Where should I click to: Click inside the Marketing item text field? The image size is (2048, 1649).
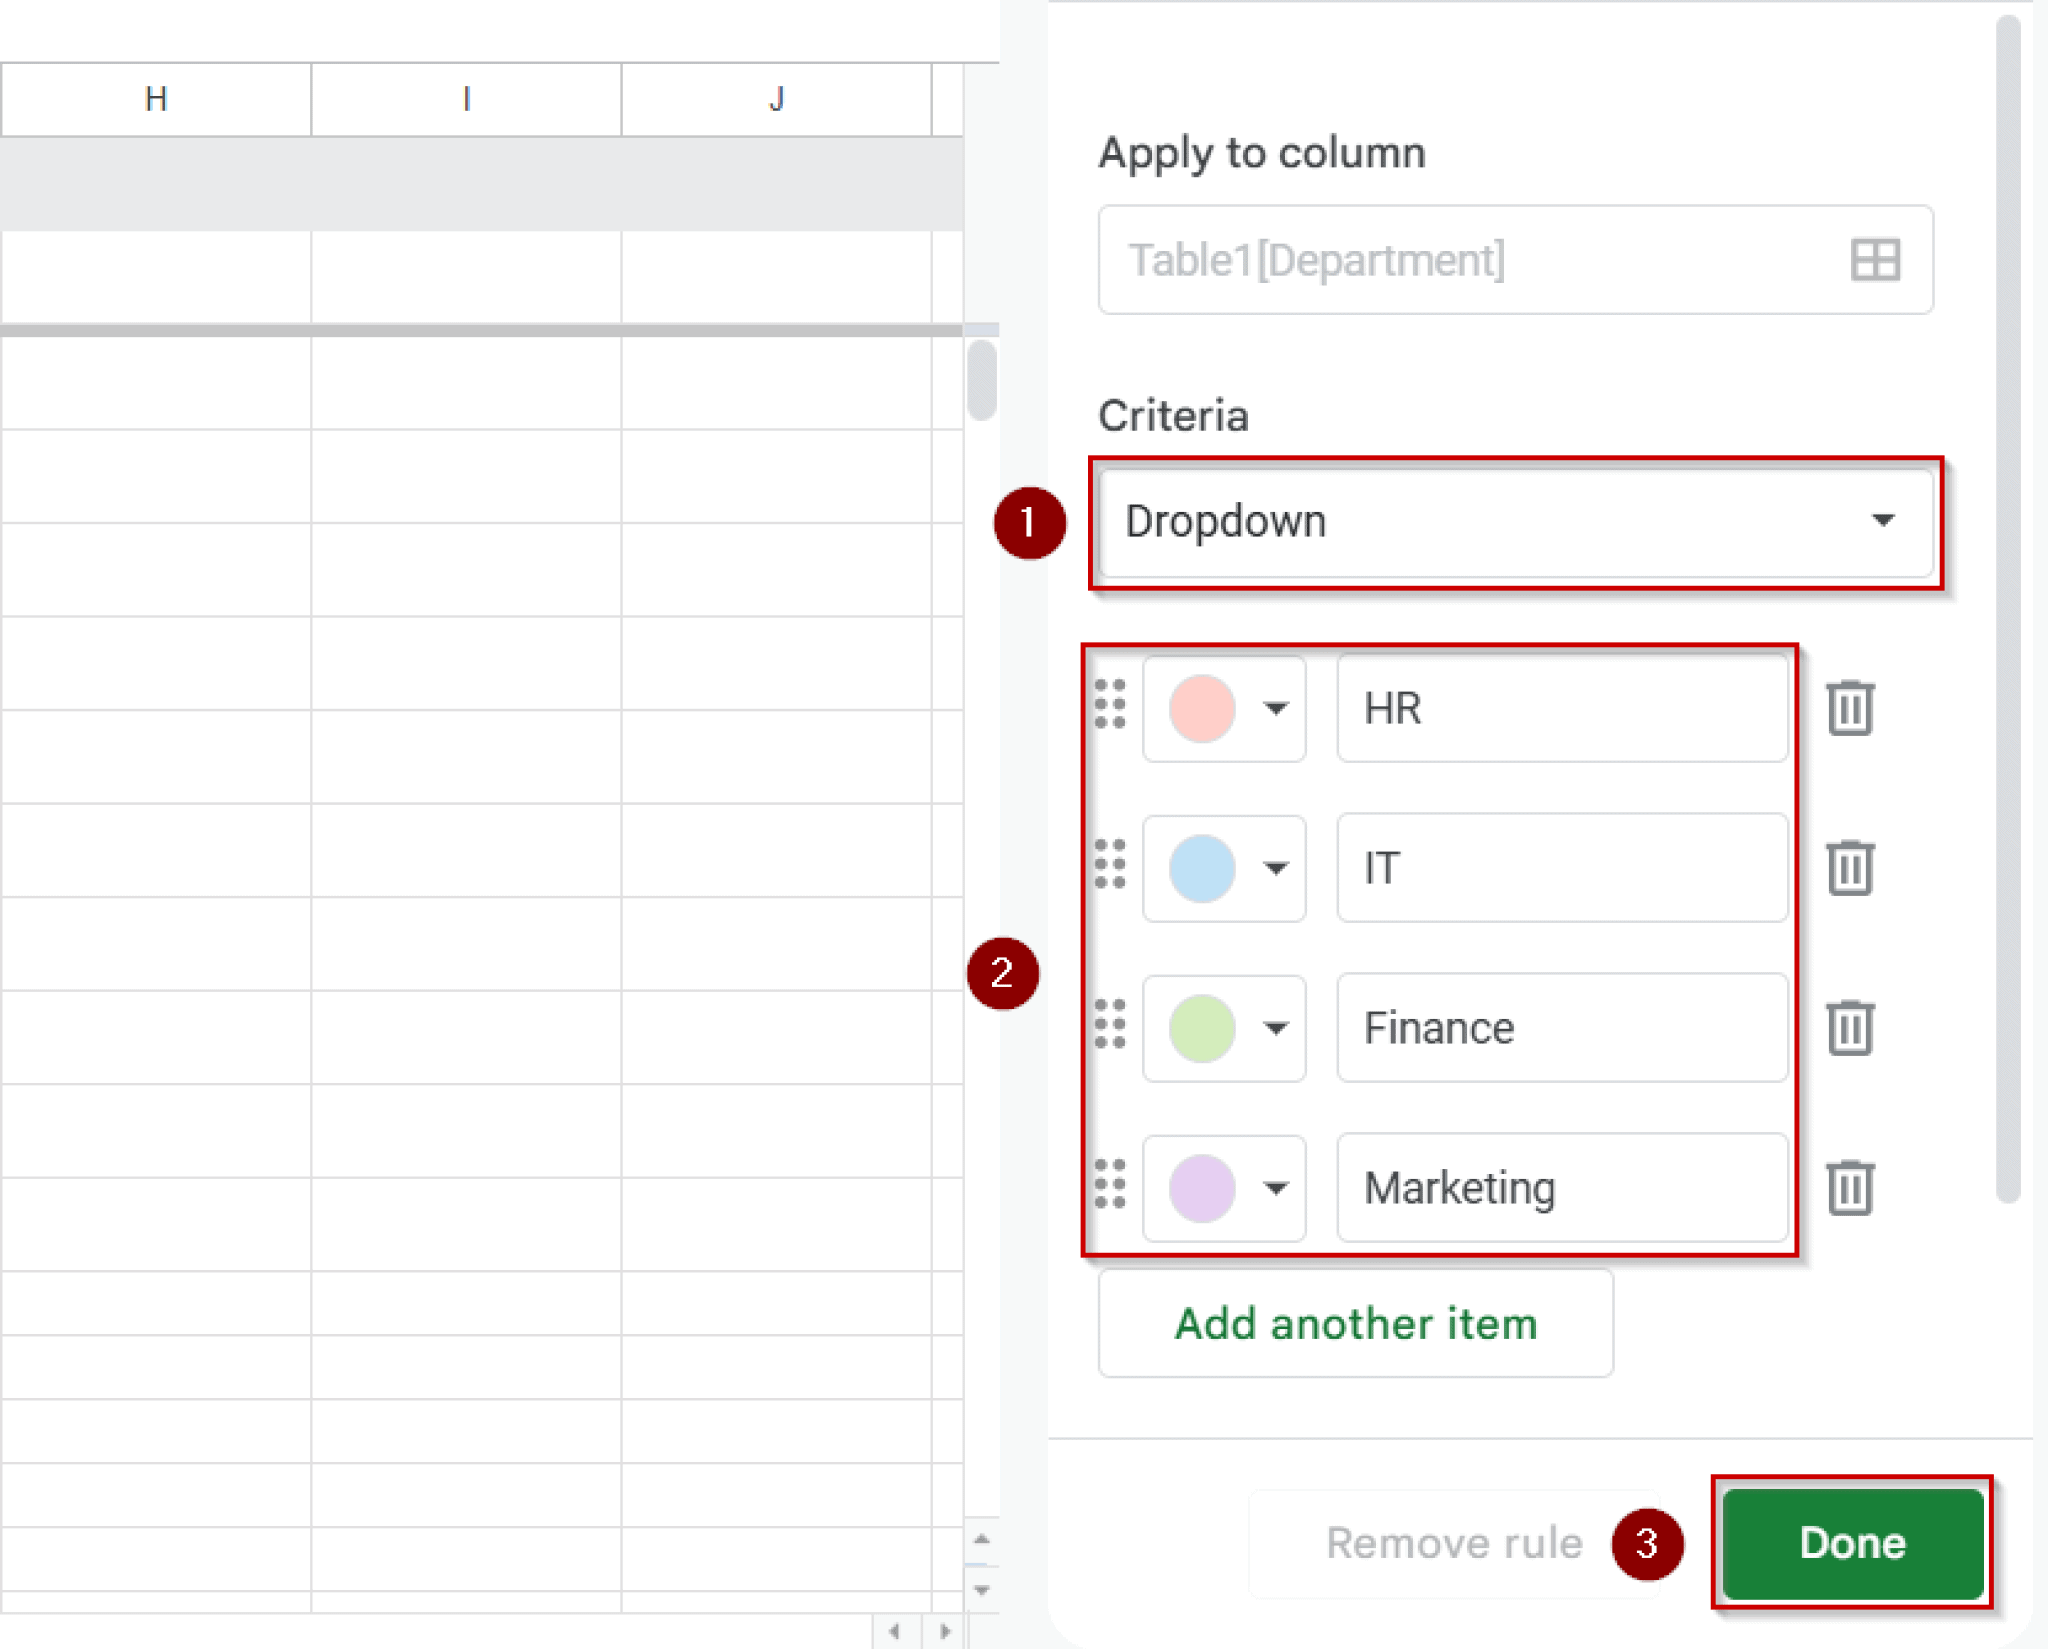point(1560,1189)
